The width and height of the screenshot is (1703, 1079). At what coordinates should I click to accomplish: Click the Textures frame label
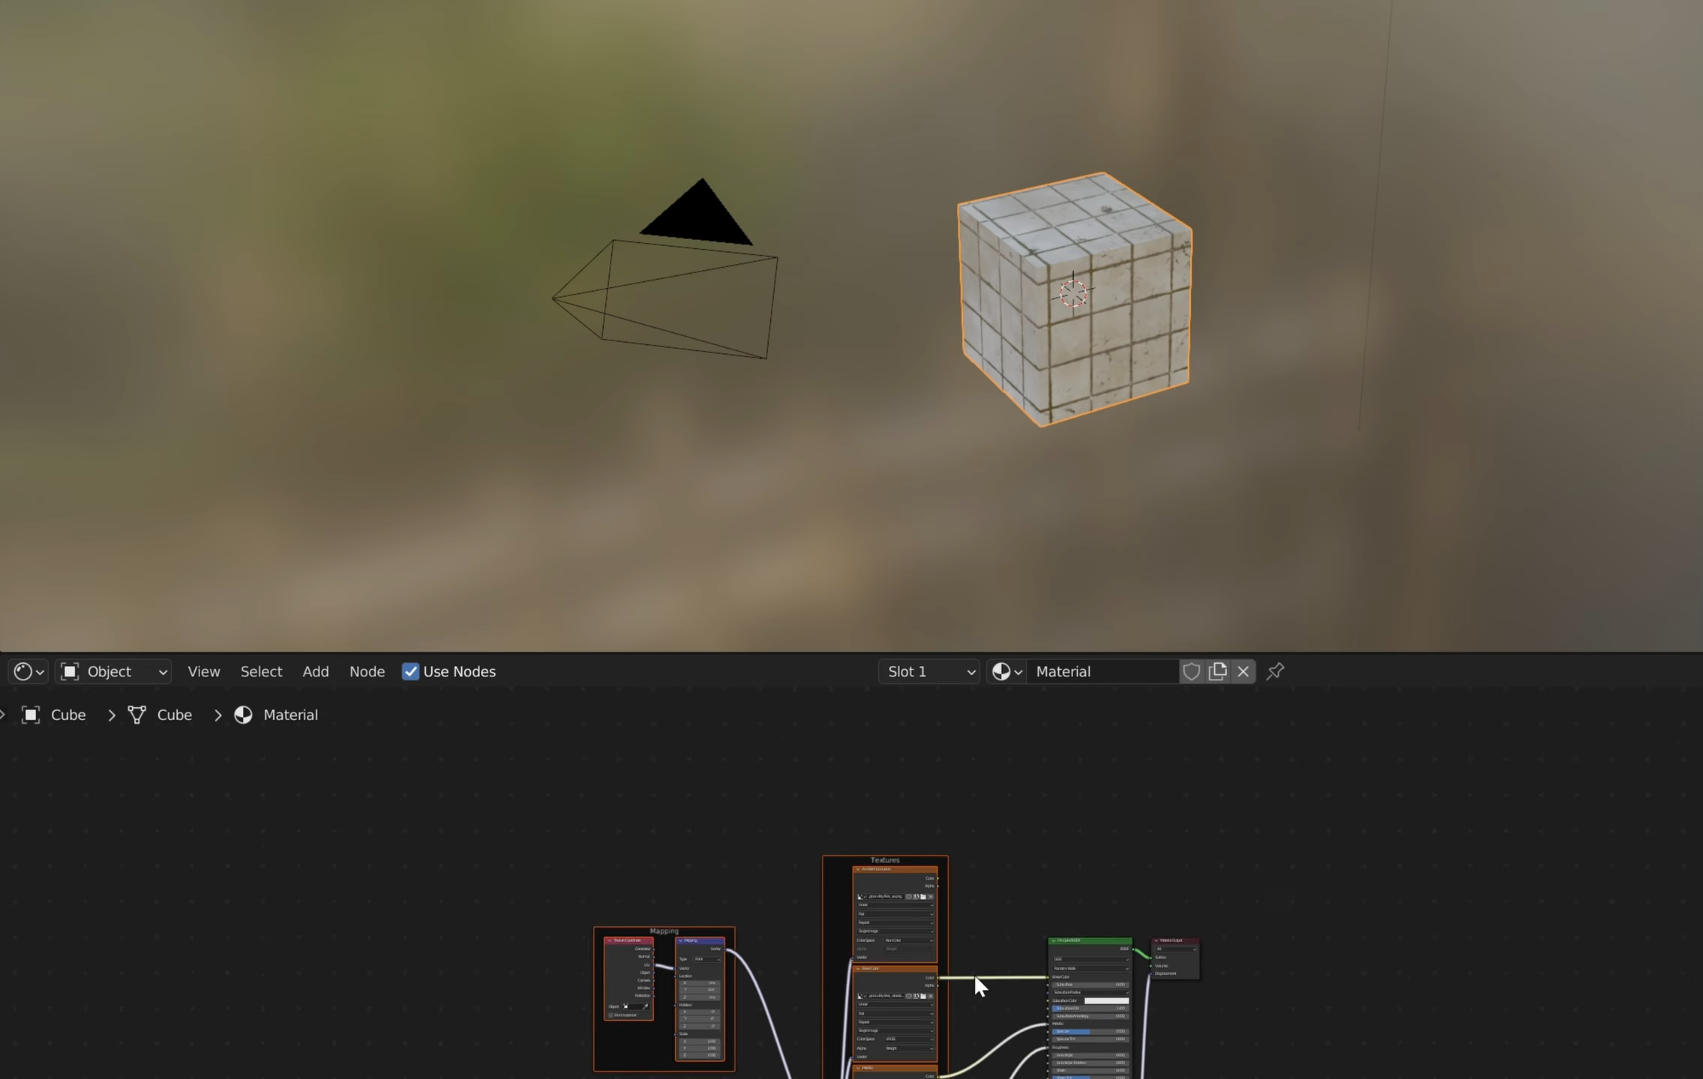(x=885, y=860)
